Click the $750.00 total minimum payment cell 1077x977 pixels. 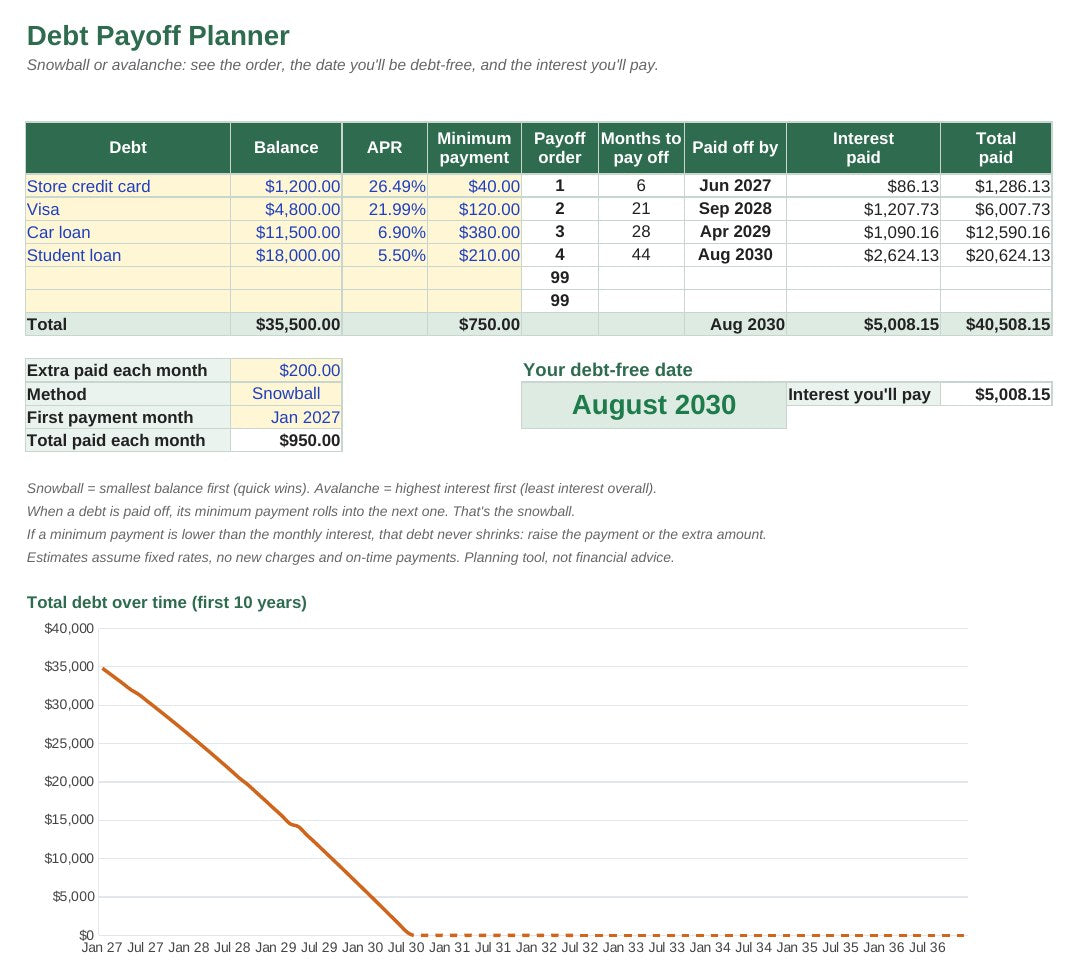pos(474,324)
